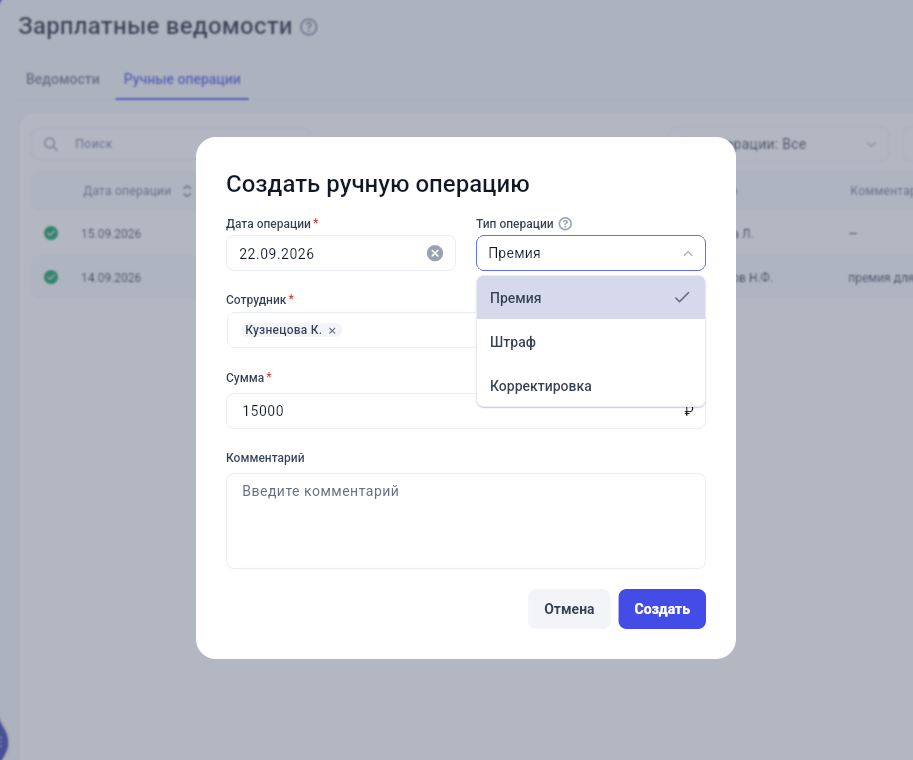The width and height of the screenshot is (913, 760).
Task: Choose Штраф operation type
Action: click(590, 342)
